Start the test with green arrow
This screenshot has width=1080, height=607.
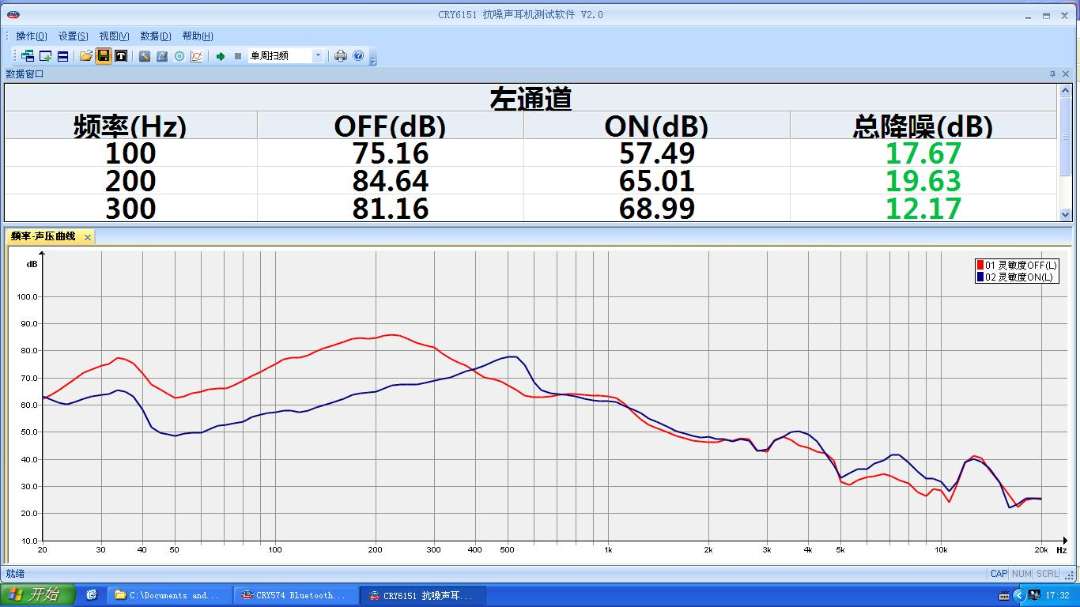click(x=220, y=56)
